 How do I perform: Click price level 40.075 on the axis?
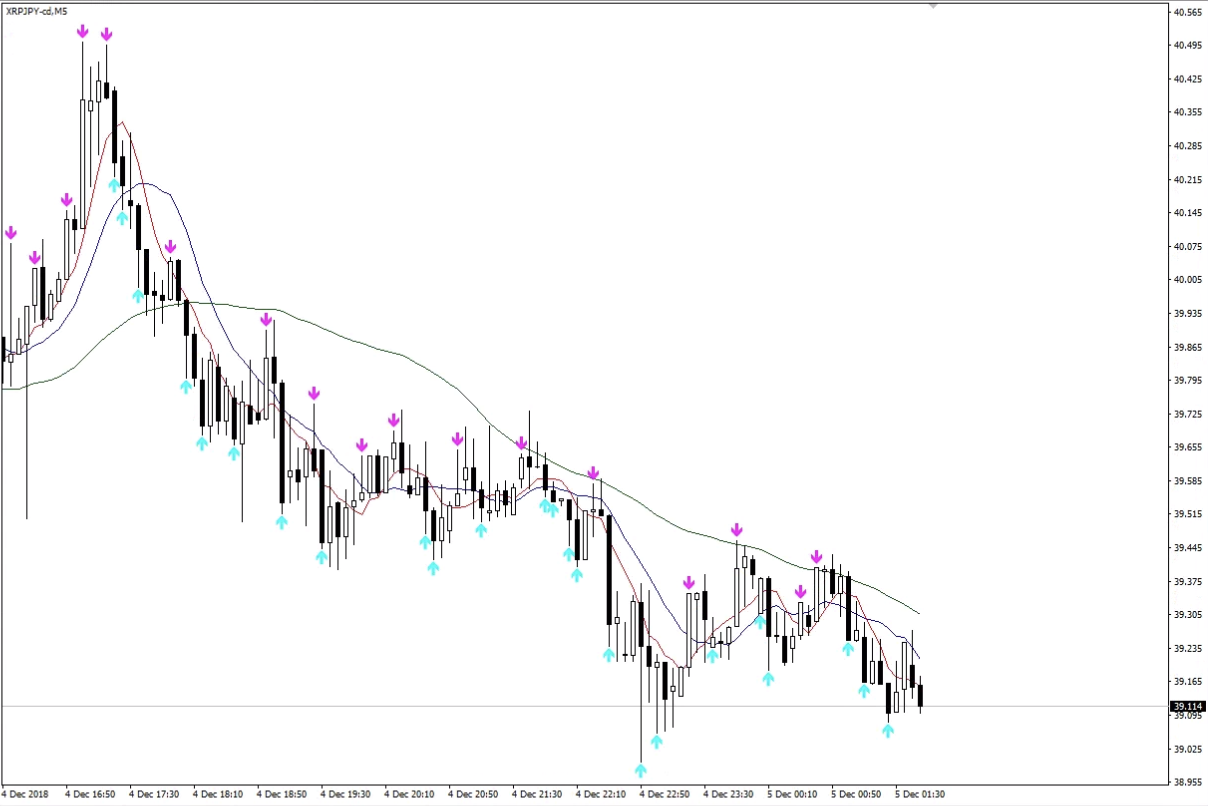[x=1187, y=246]
